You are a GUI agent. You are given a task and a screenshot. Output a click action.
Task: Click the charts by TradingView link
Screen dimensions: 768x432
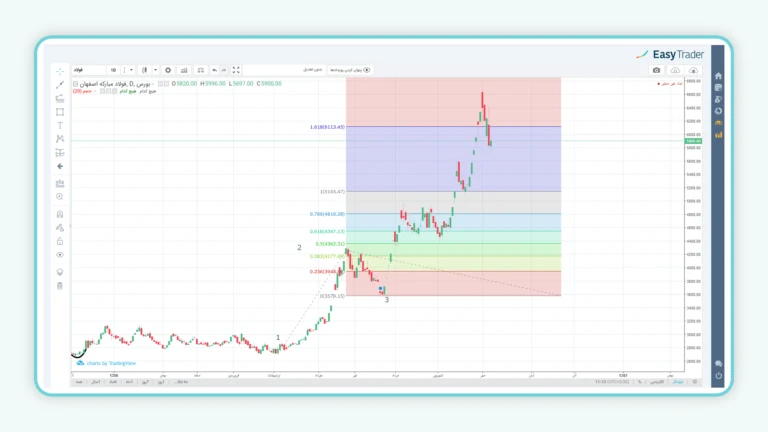coord(106,363)
